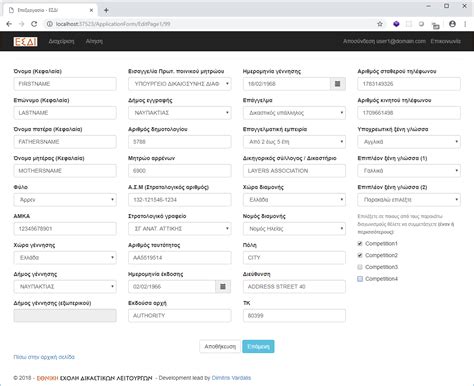This screenshot has height=386, width=474.
Task: Click the Αποθήκευση button
Action: [220, 346]
